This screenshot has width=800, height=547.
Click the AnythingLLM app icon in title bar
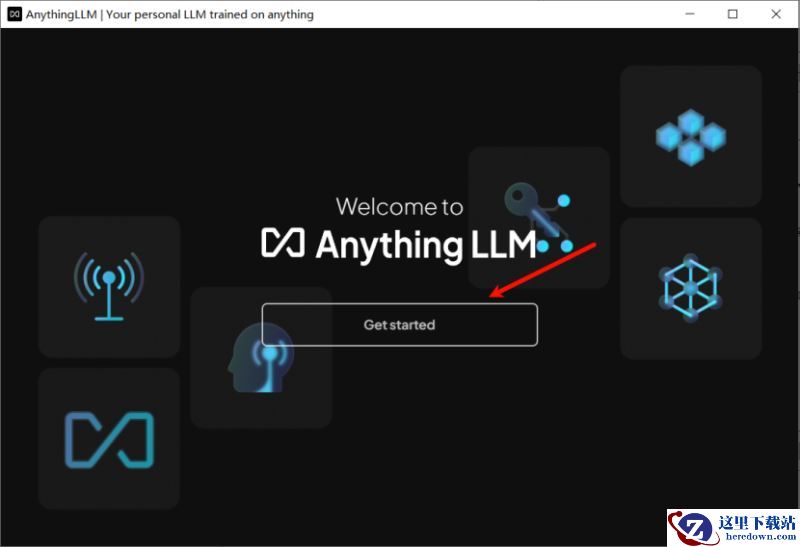click(14, 14)
